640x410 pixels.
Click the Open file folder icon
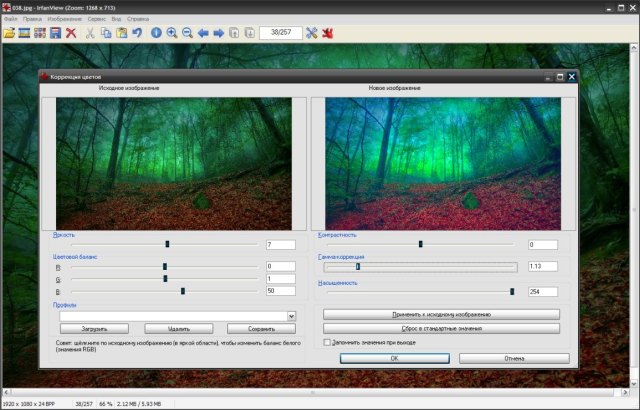(x=9, y=33)
